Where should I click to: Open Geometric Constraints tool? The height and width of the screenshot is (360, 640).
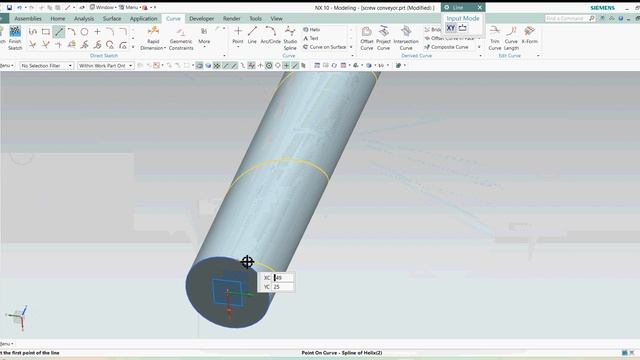pos(181,38)
